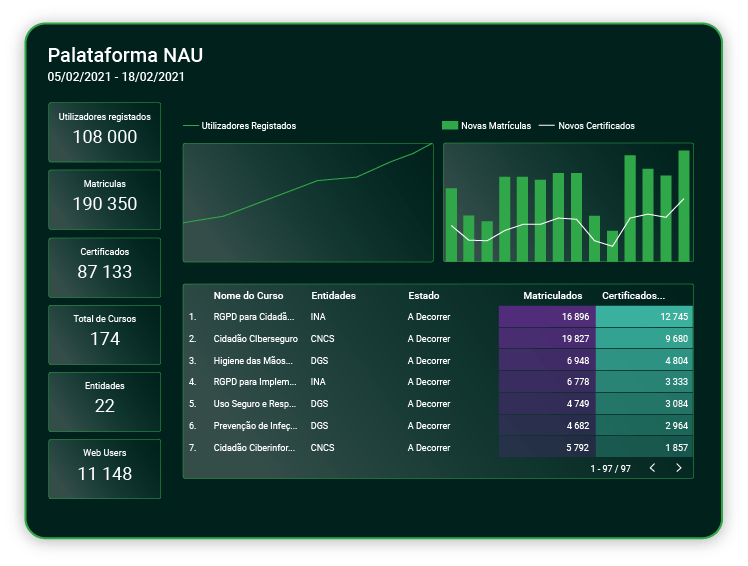The image size is (748, 566).
Task: Select the Entidades 22 card
Action: 104,402
